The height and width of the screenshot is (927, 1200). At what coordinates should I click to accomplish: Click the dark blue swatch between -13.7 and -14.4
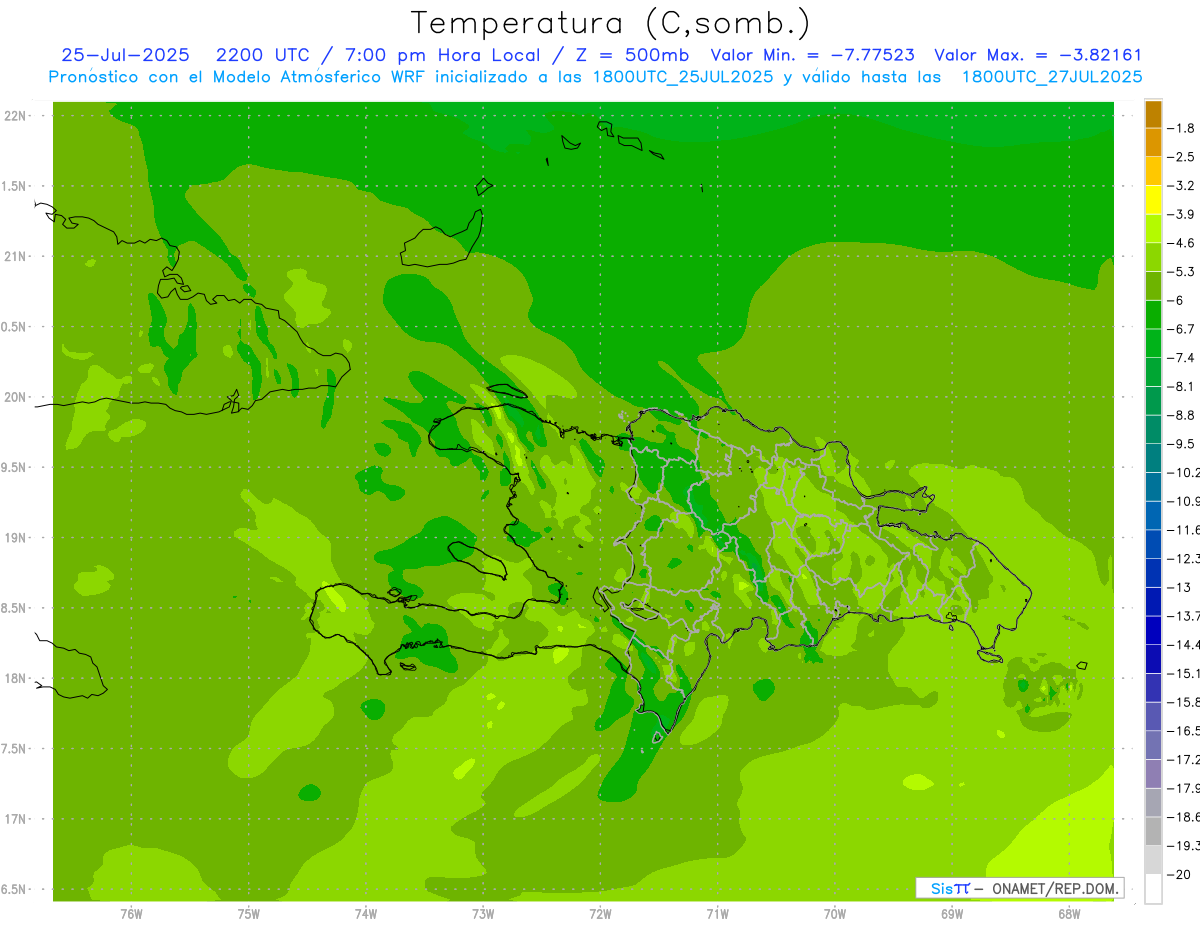coord(1153,630)
